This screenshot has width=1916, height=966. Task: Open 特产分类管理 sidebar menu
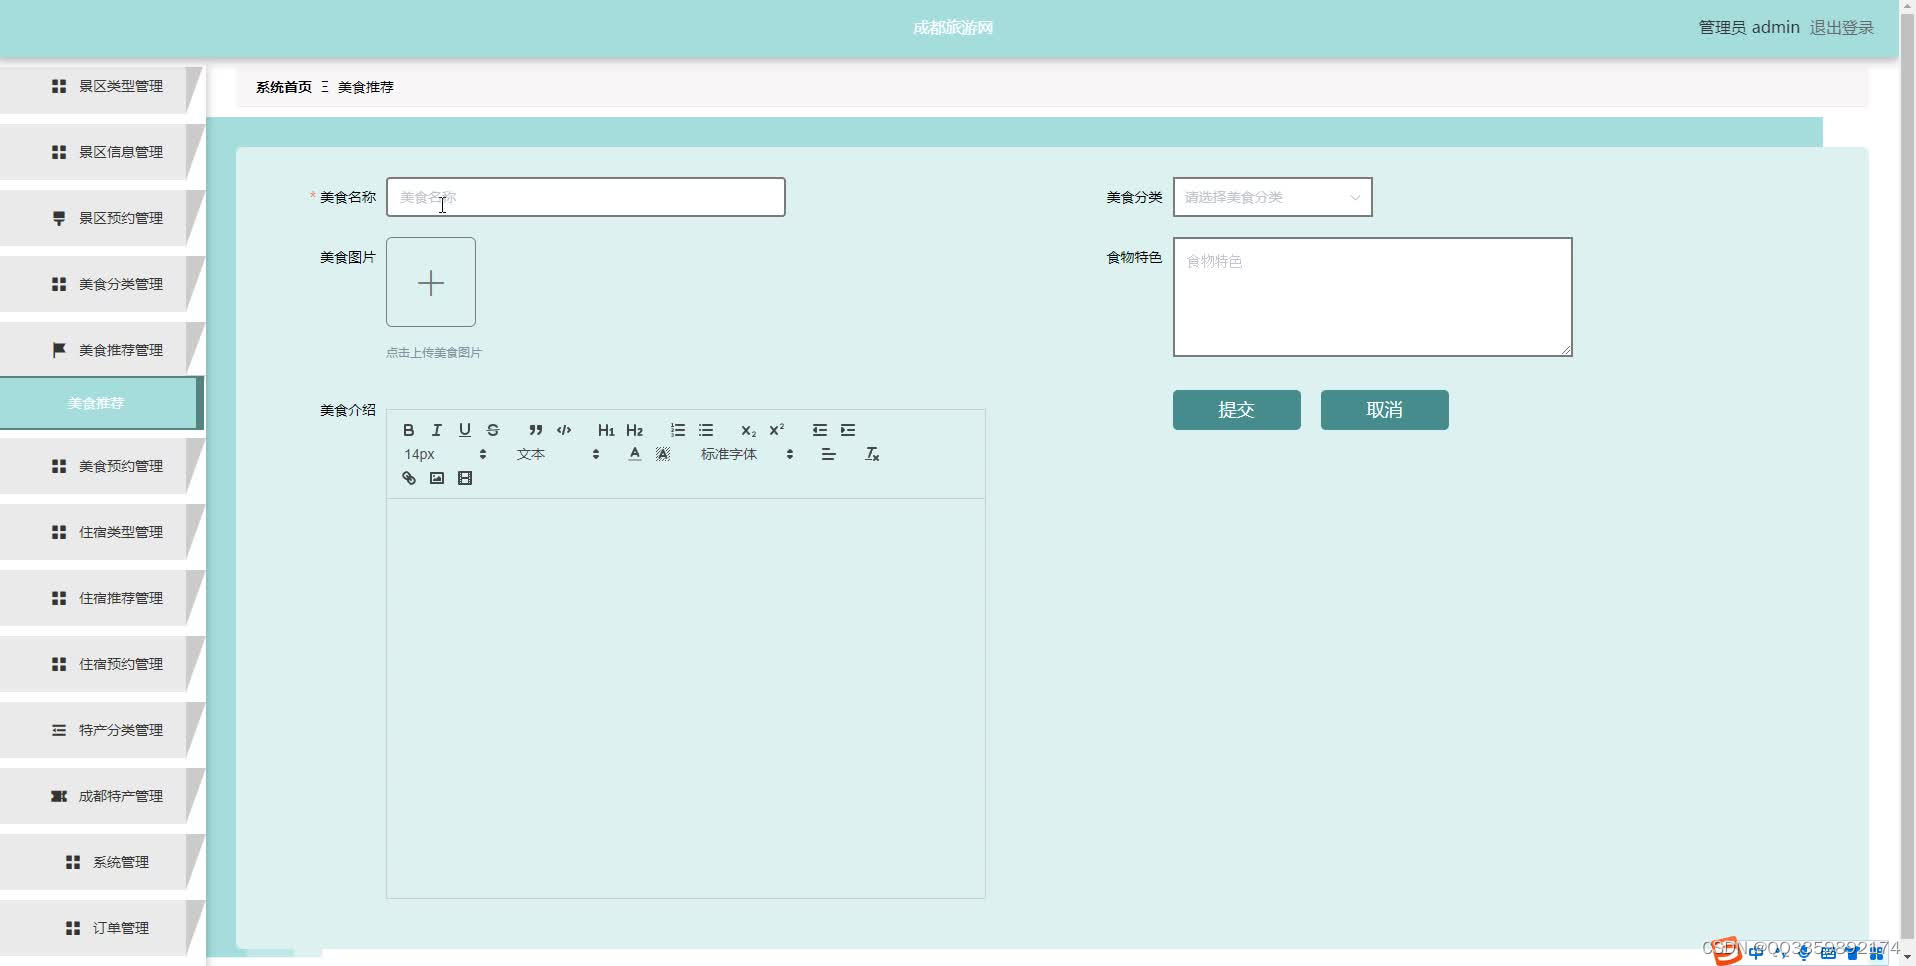pyautogui.click(x=101, y=730)
